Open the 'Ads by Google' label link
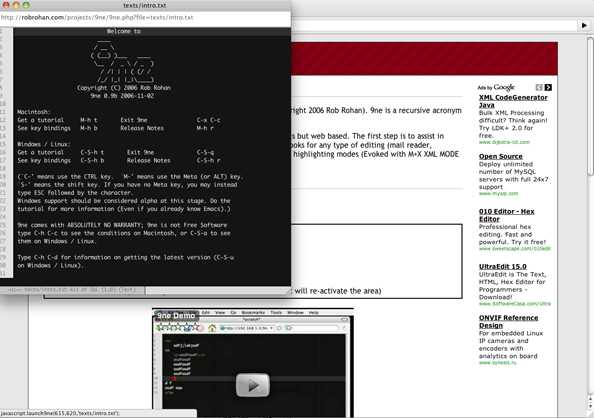Viewport: 594px width, 418px height. pyautogui.click(x=496, y=88)
